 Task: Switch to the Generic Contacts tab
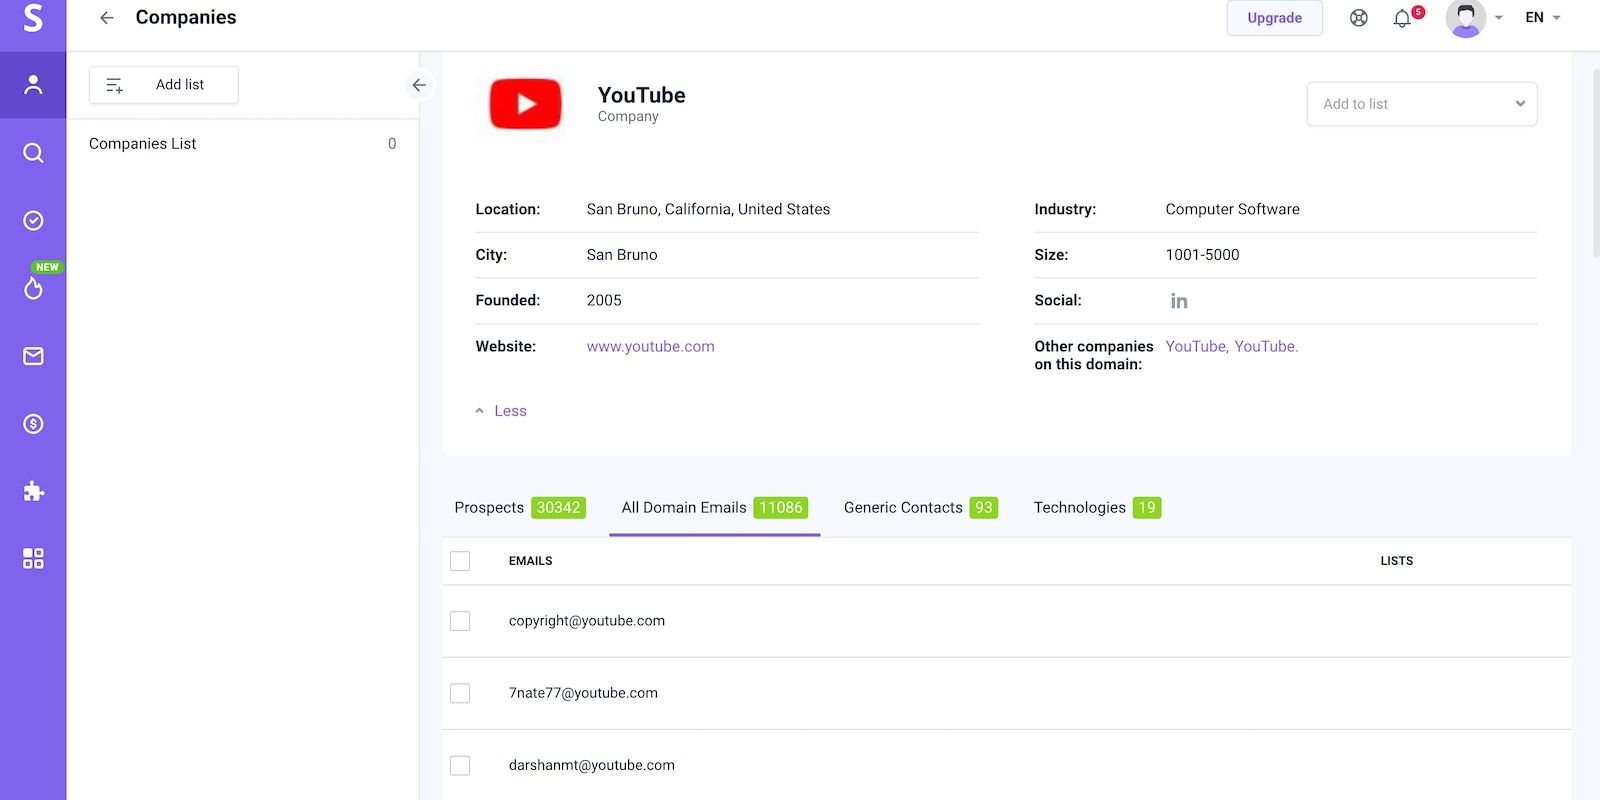[x=920, y=508]
